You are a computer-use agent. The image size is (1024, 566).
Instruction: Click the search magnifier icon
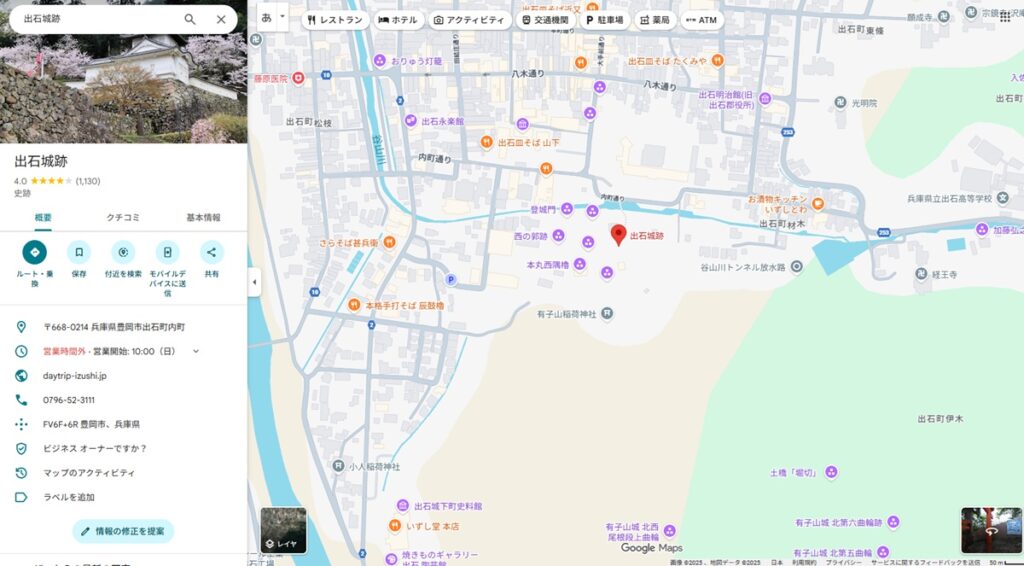190,19
